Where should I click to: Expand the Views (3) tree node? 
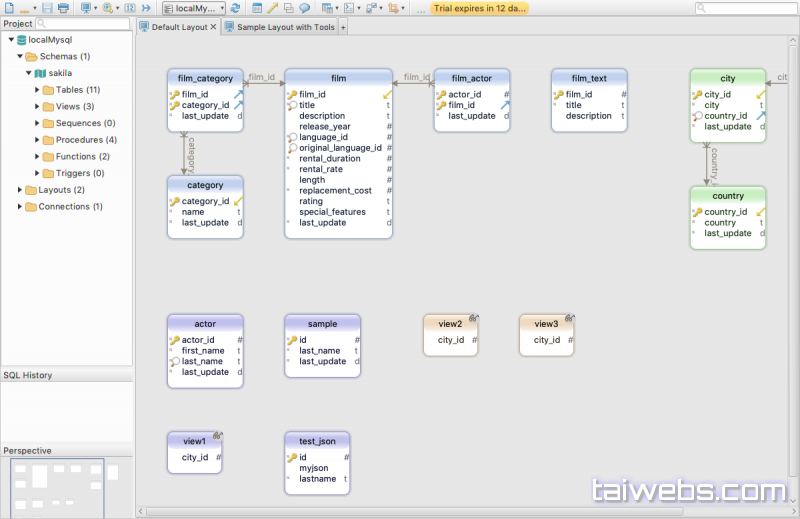click(x=38, y=106)
